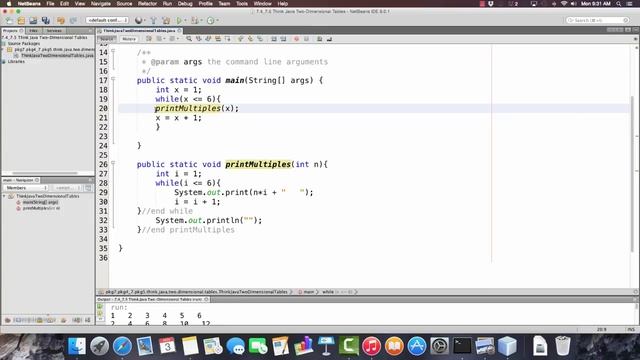Toggle Rectangular Selection editor icon
Image resolution: width=640 pixels, height=360 pixels.
[x=227, y=39]
